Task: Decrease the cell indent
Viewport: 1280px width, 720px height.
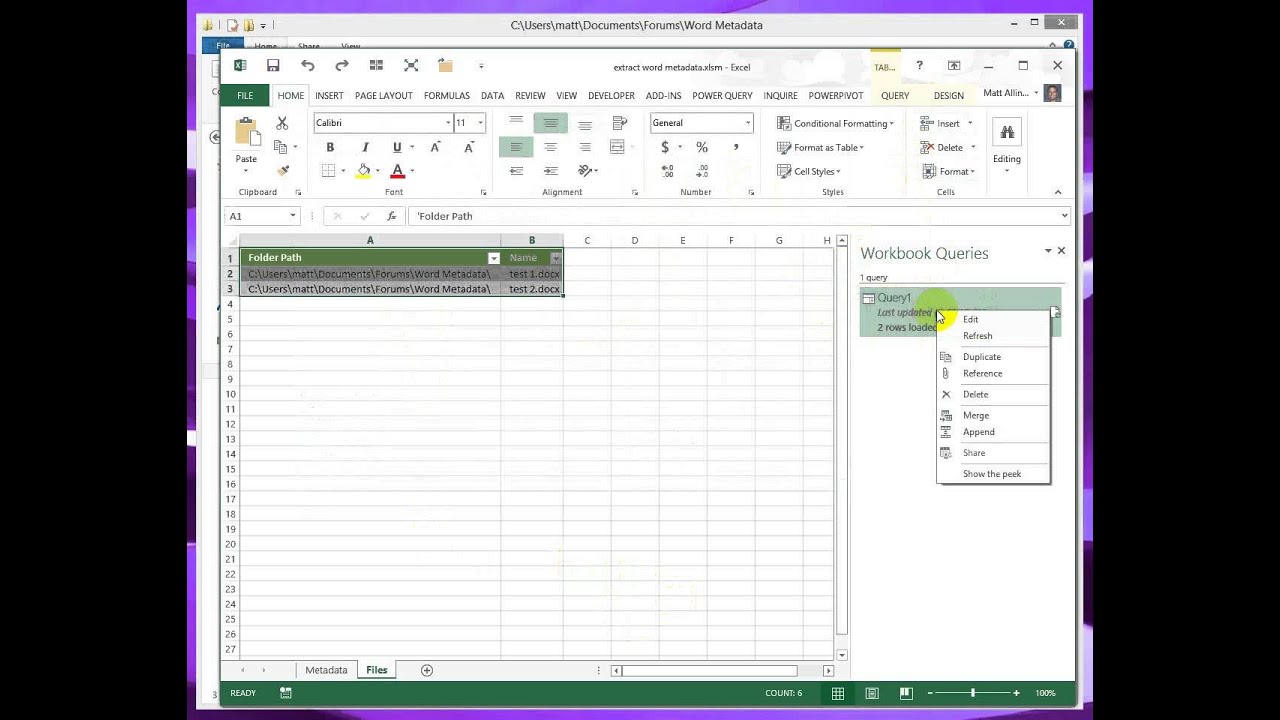Action: pyautogui.click(x=516, y=171)
